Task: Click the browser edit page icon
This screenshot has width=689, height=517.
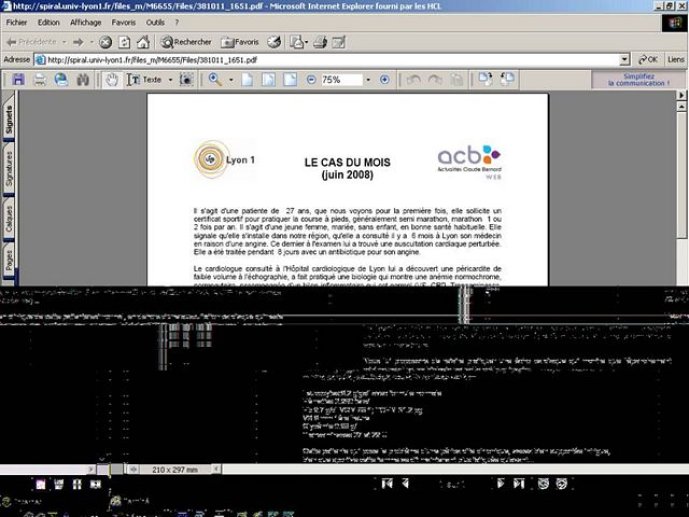Action: 339,42
